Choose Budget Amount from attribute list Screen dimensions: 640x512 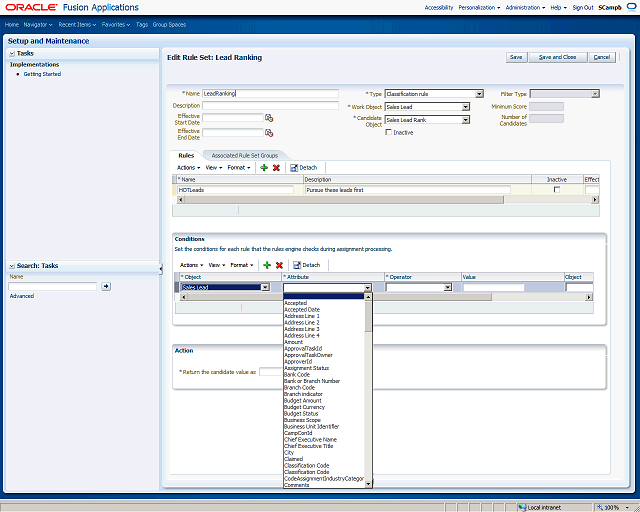click(x=302, y=401)
